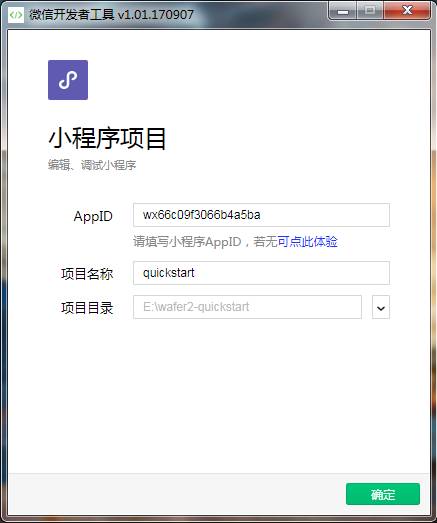This screenshot has height=523, width=437.
Task: Click the 项目目录 label
Action: [x=87, y=308]
